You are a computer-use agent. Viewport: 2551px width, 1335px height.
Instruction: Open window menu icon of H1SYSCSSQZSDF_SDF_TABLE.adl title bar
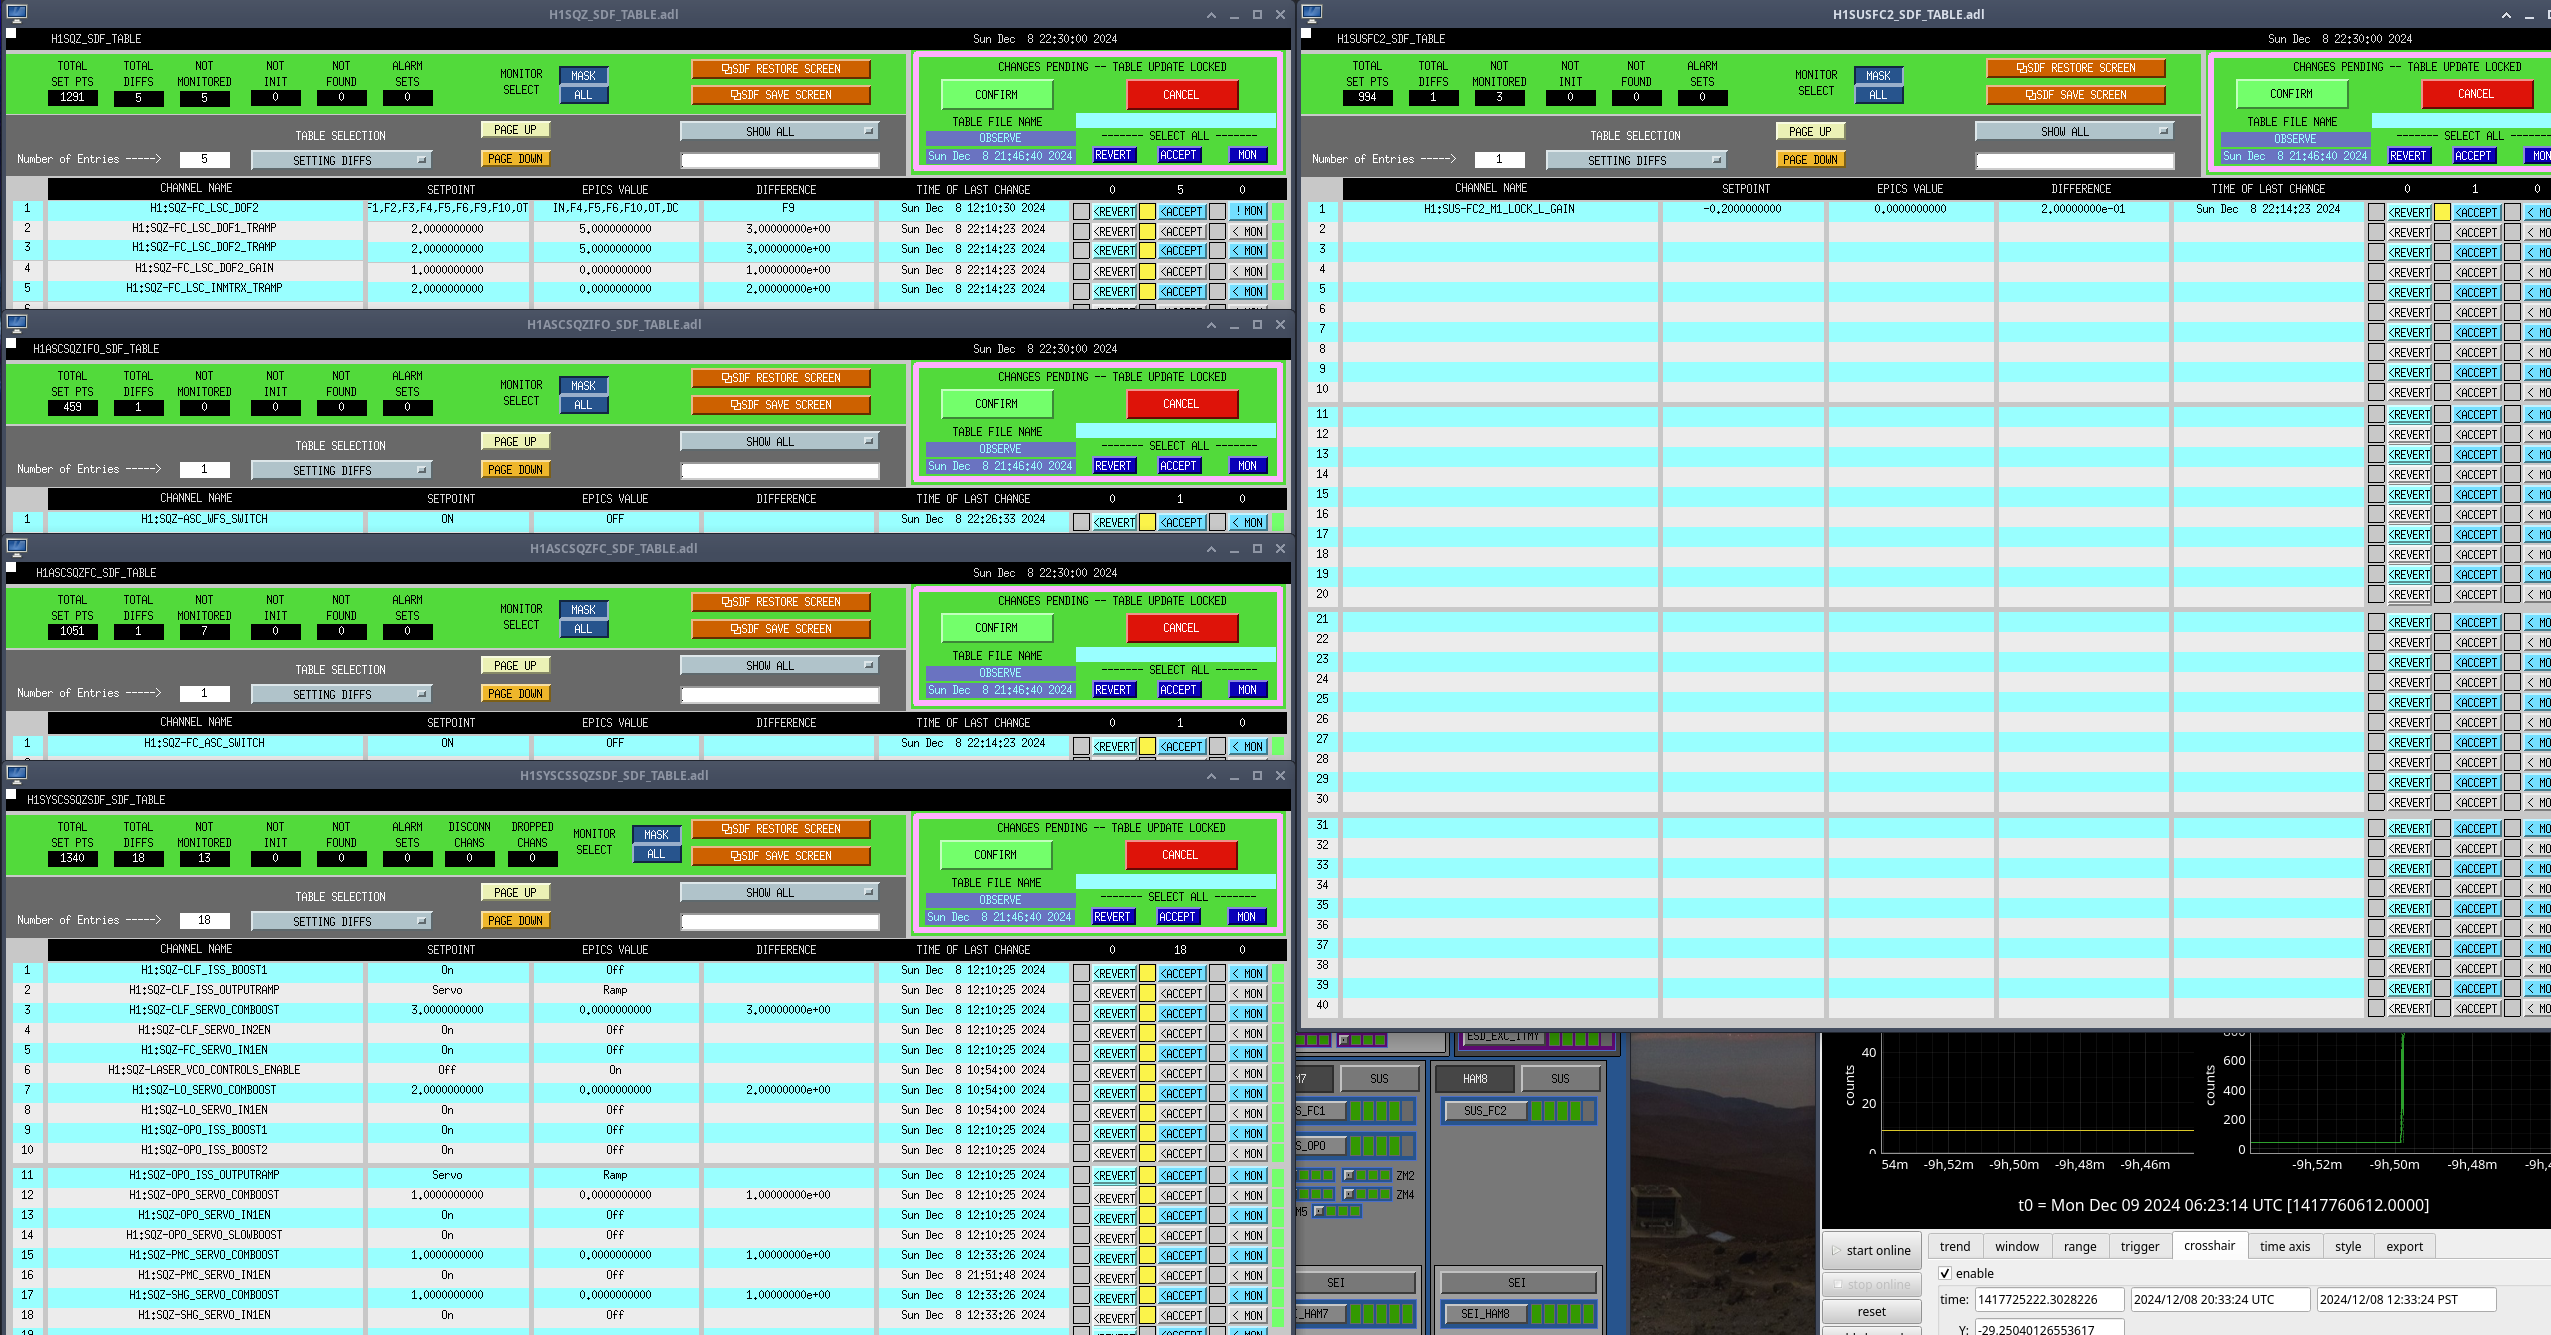click(16, 775)
